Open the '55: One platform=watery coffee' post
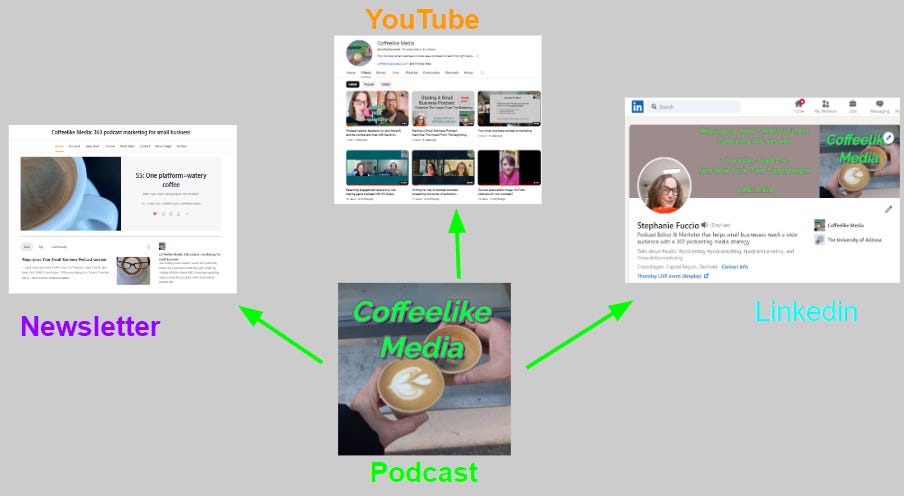 point(171,180)
